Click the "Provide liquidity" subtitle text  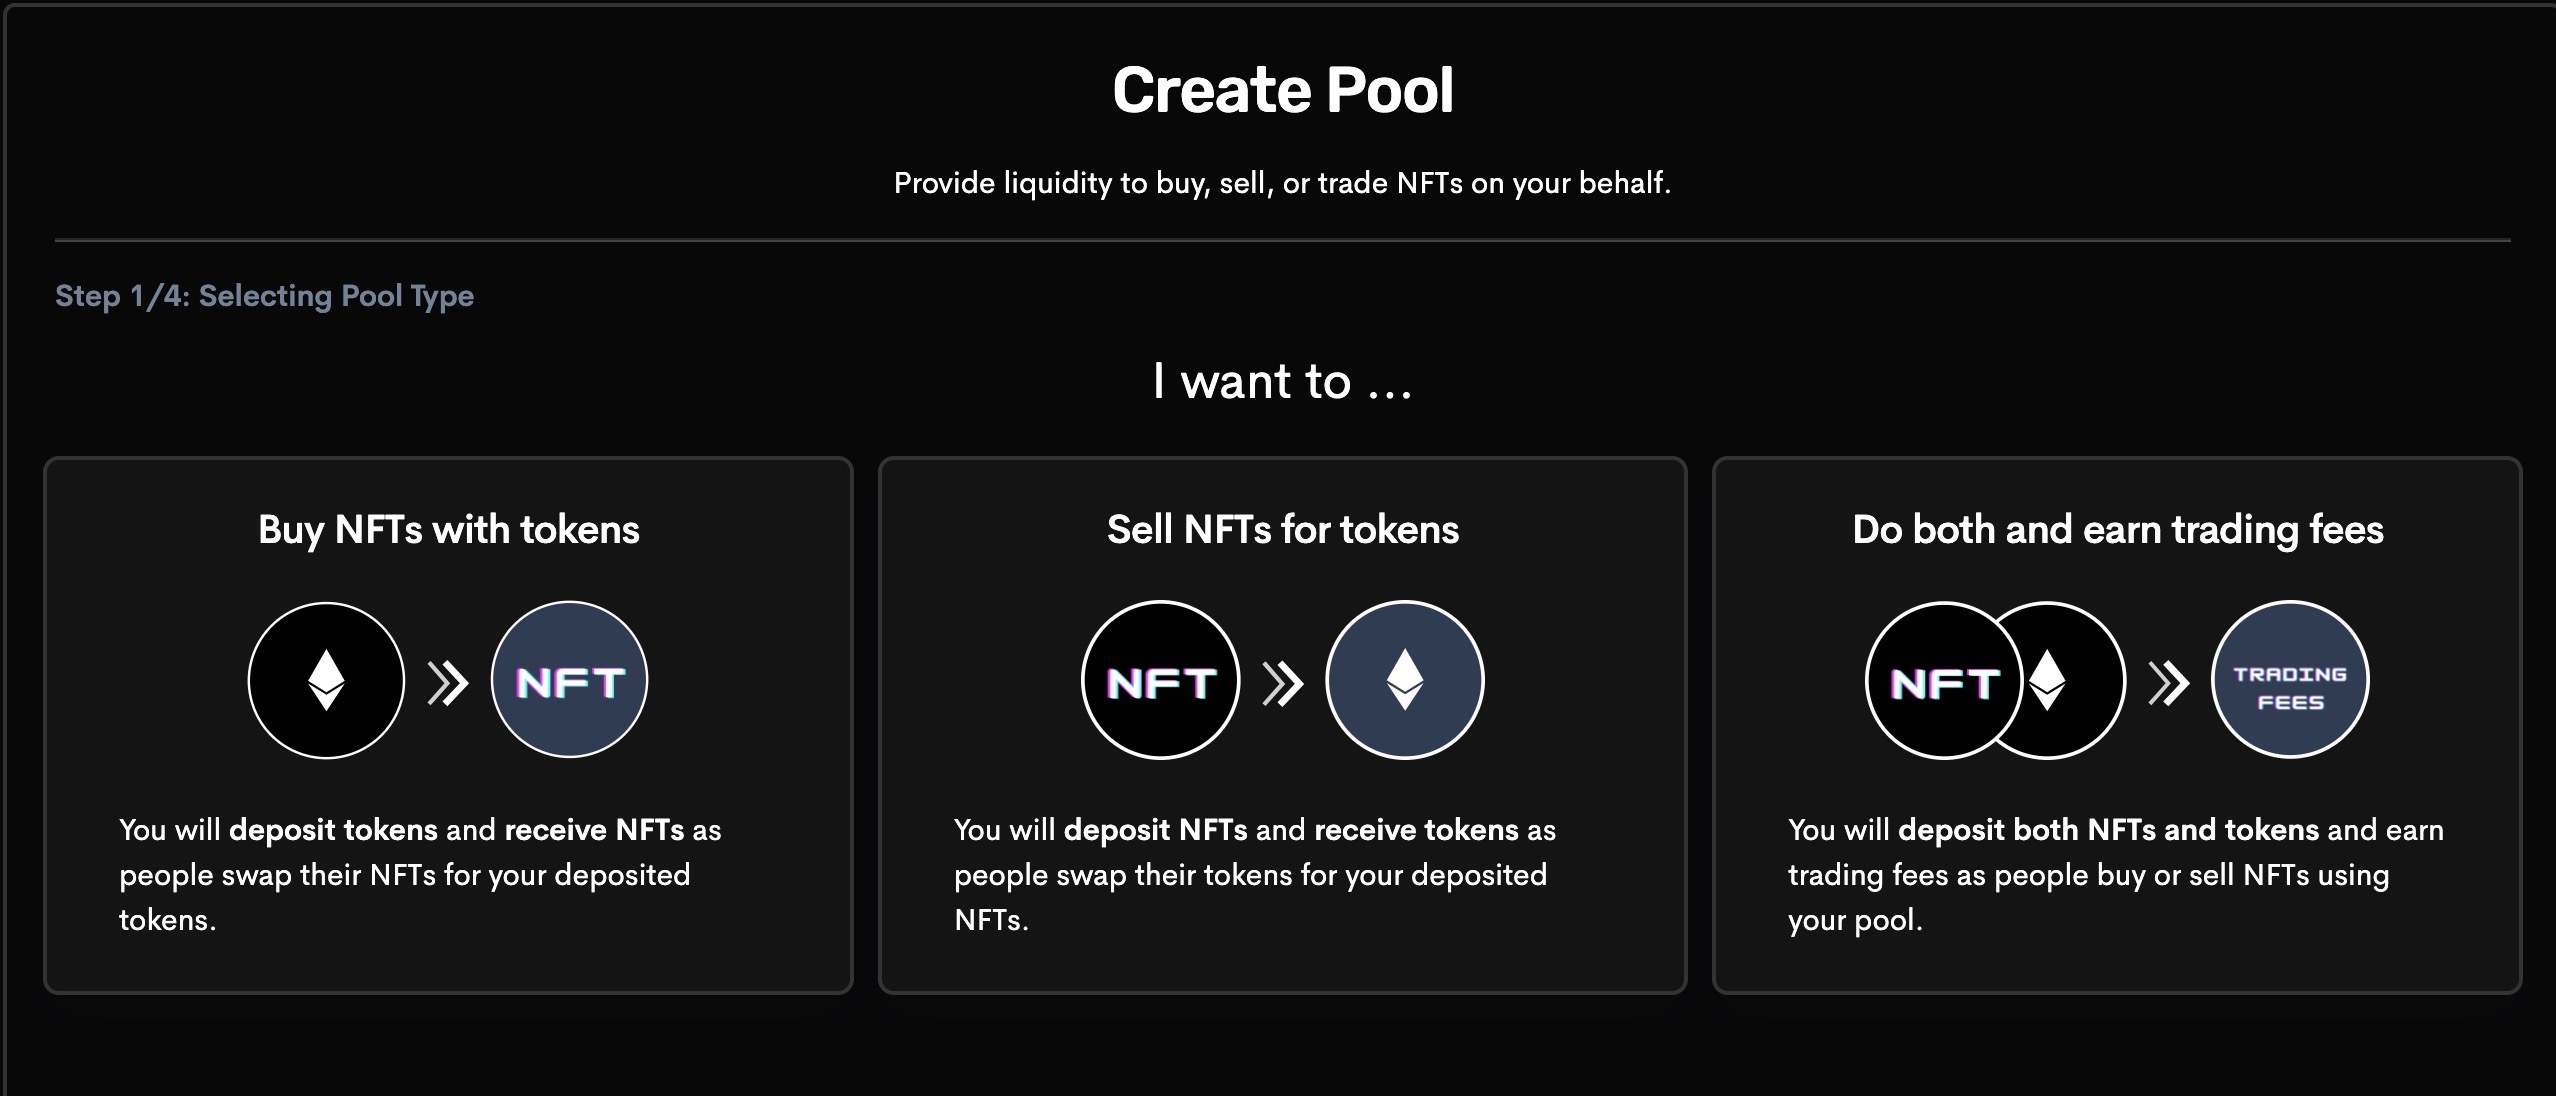(x=1282, y=183)
